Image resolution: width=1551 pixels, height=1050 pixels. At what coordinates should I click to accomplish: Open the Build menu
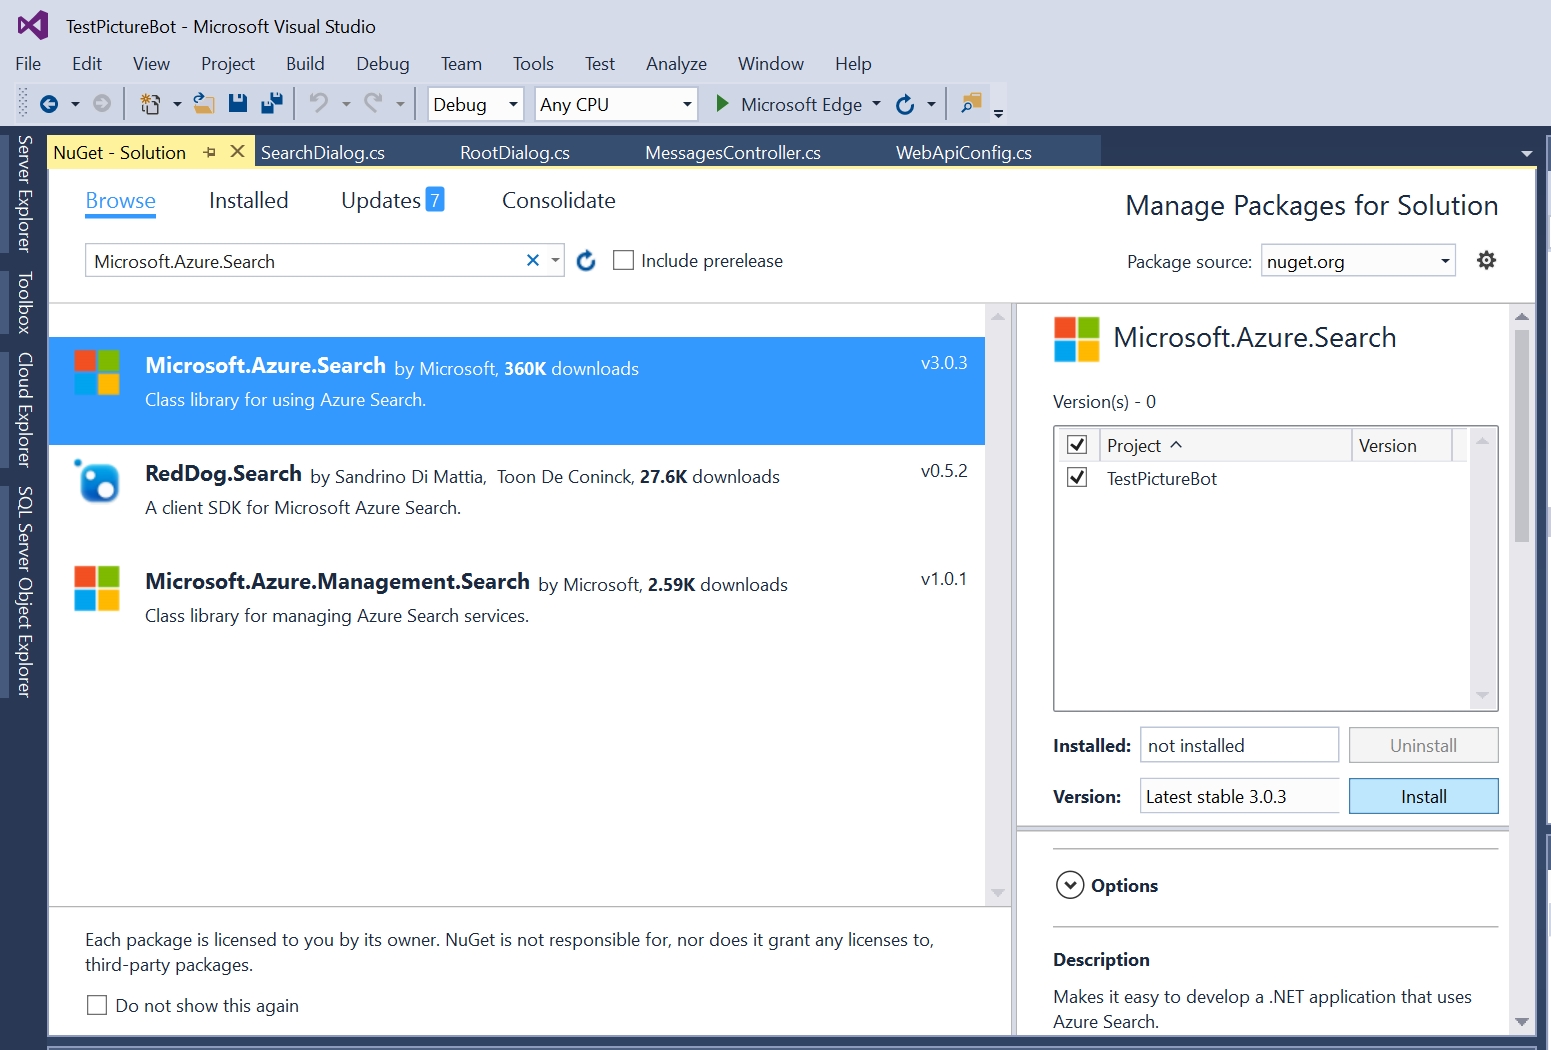pyautogui.click(x=305, y=63)
